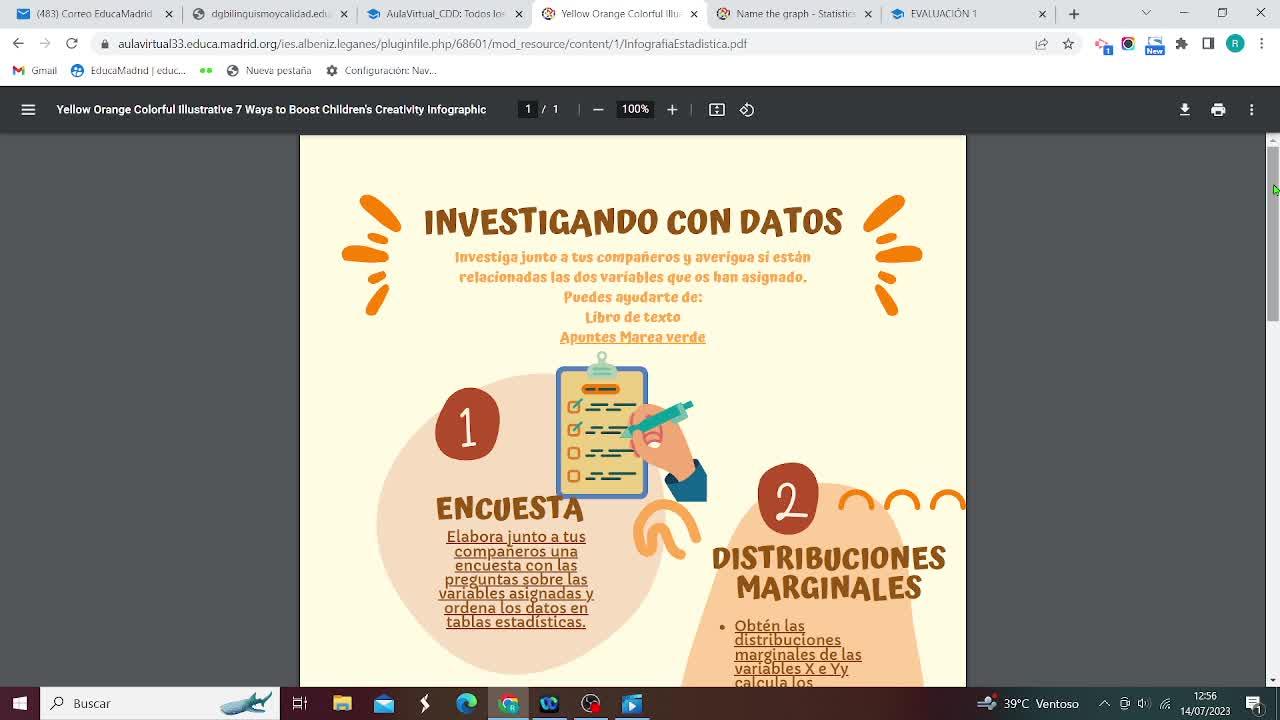Select the PDF page number field
The height and width of the screenshot is (720, 1280).
(x=528, y=109)
